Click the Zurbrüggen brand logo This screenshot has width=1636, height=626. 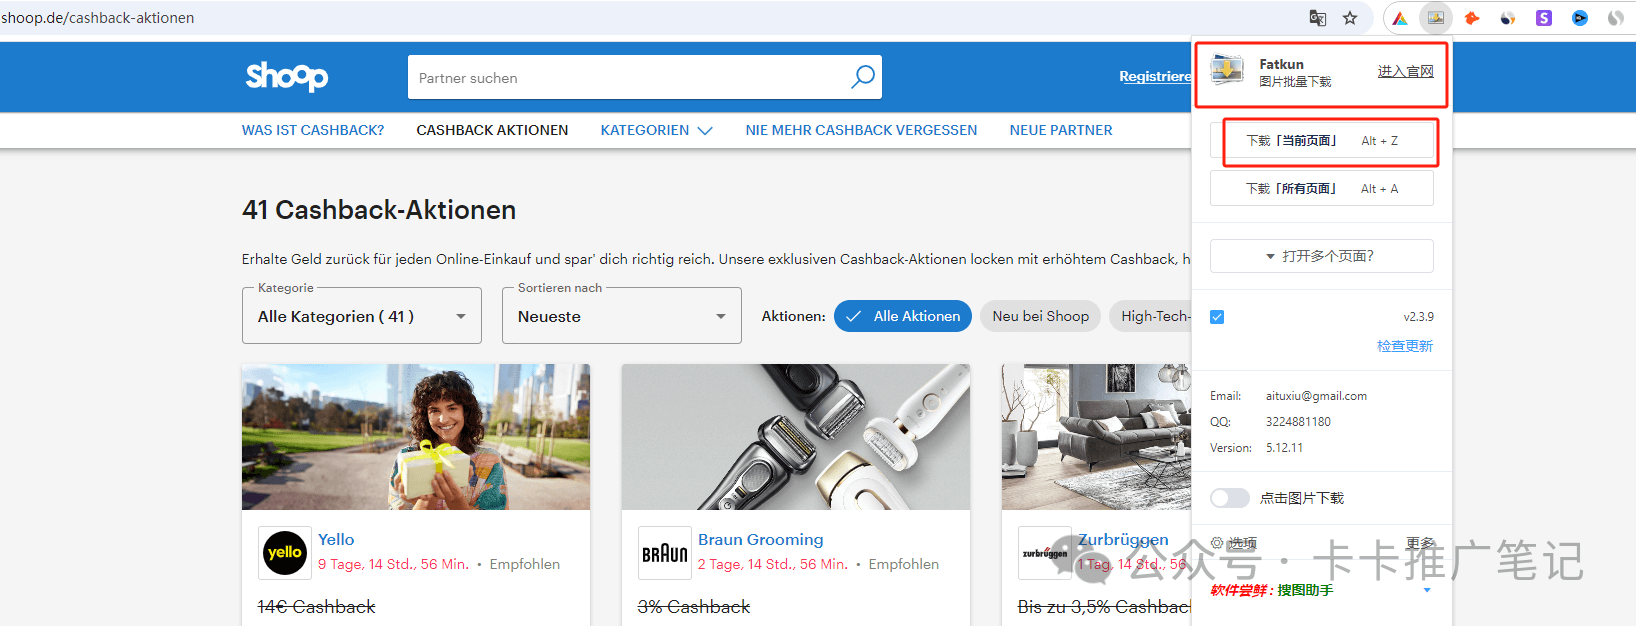coord(1045,553)
